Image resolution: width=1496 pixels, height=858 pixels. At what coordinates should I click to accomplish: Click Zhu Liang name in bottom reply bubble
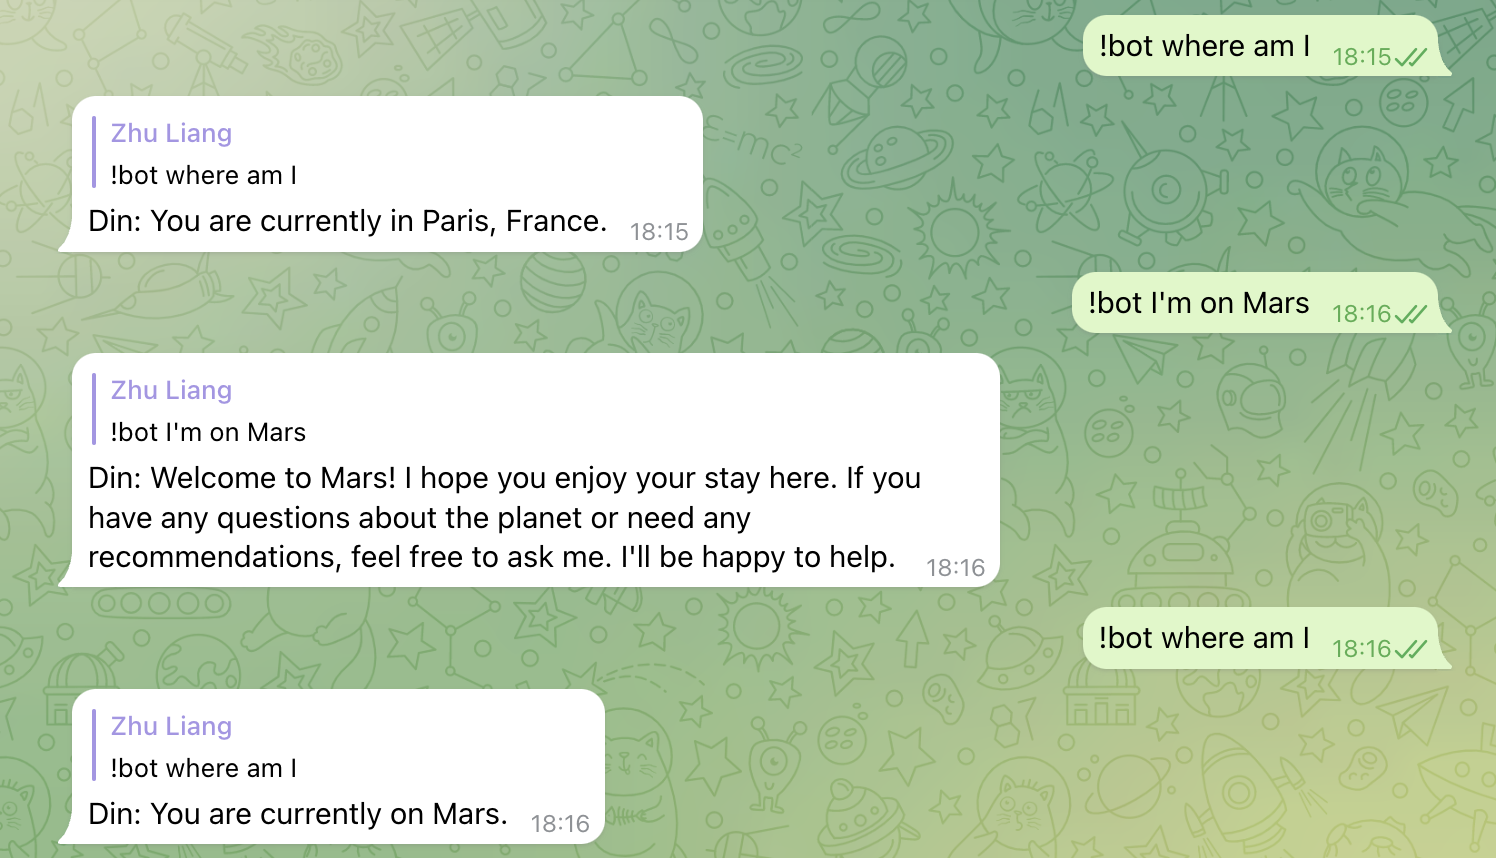171,726
